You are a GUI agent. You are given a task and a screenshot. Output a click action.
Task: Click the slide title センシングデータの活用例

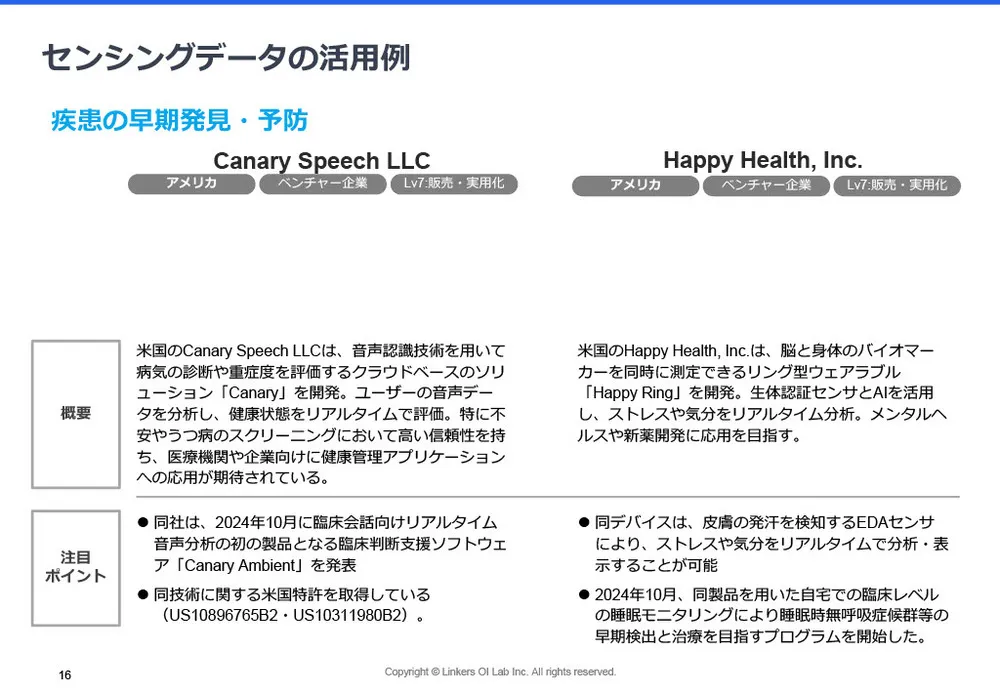tap(226, 58)
